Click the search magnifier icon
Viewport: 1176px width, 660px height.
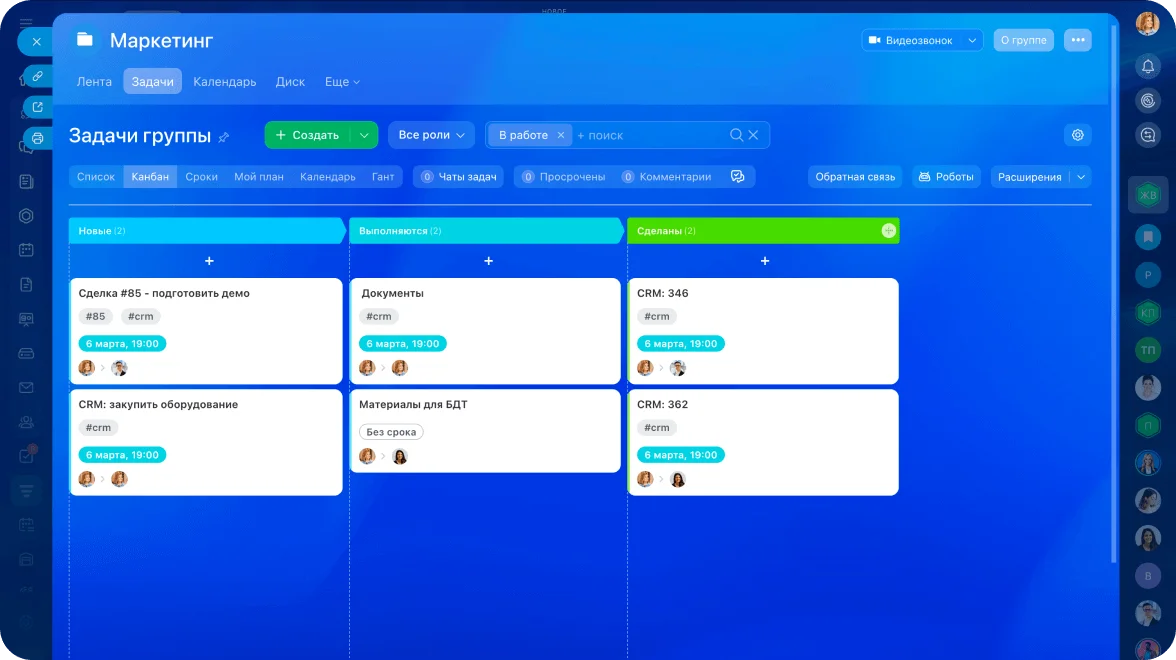tap(736, 135)
